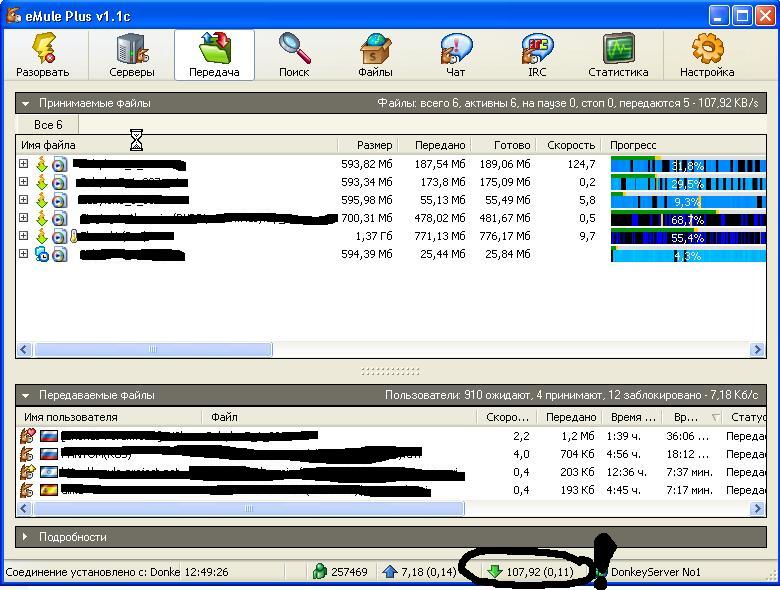The width and height of the screenshot is (780, 590).
Task: Click client icon of user uploading 1,2 Мб
Action: (x=28, y=436)
